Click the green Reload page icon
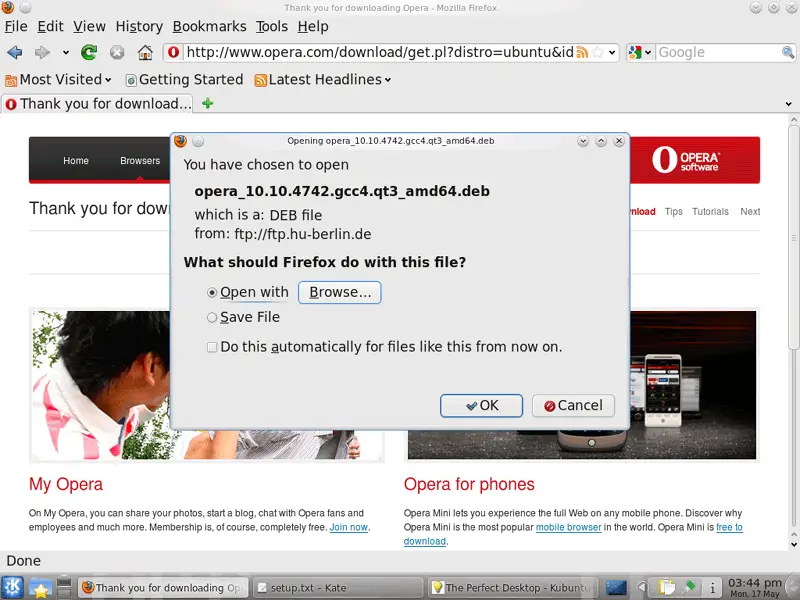 [x=89, y=52]
